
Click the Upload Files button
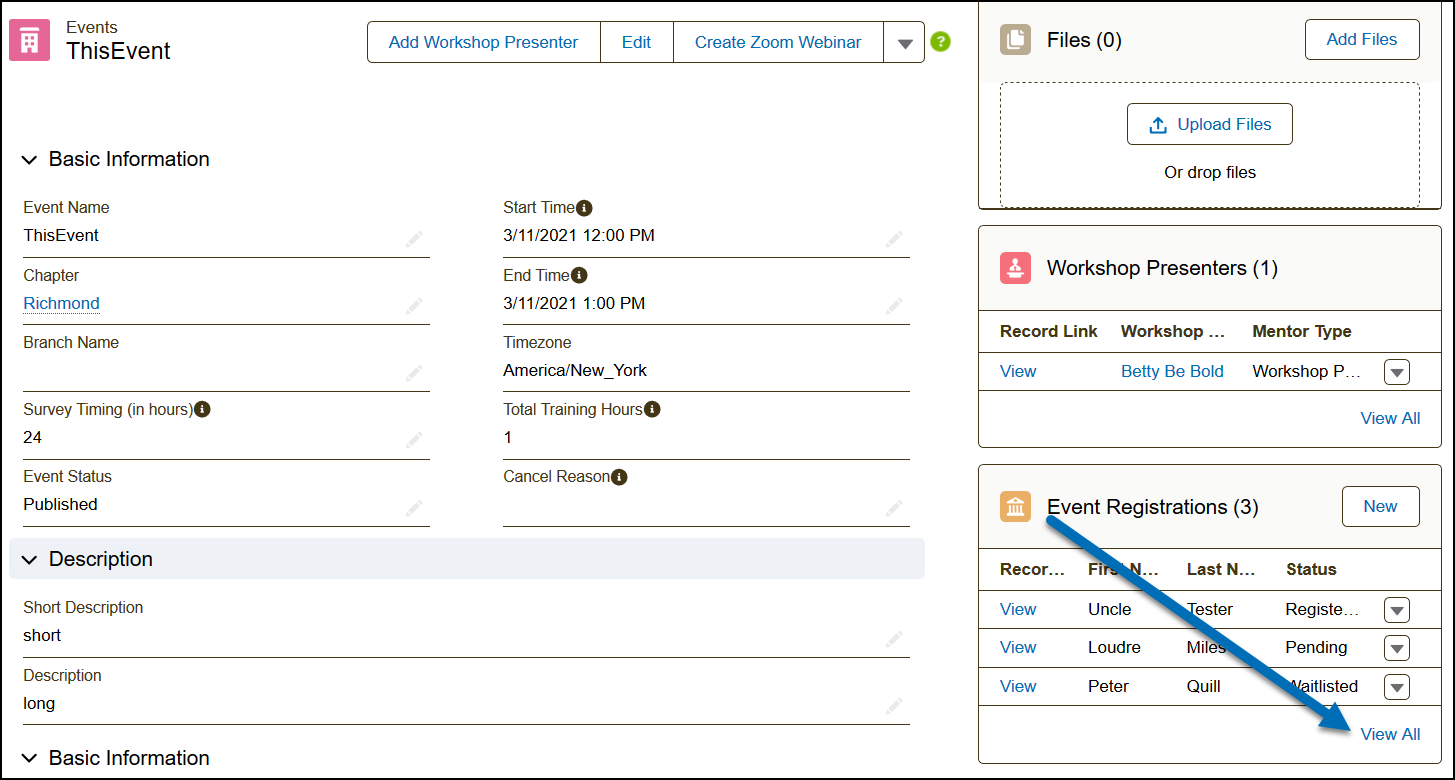[x=1209, y=124]
